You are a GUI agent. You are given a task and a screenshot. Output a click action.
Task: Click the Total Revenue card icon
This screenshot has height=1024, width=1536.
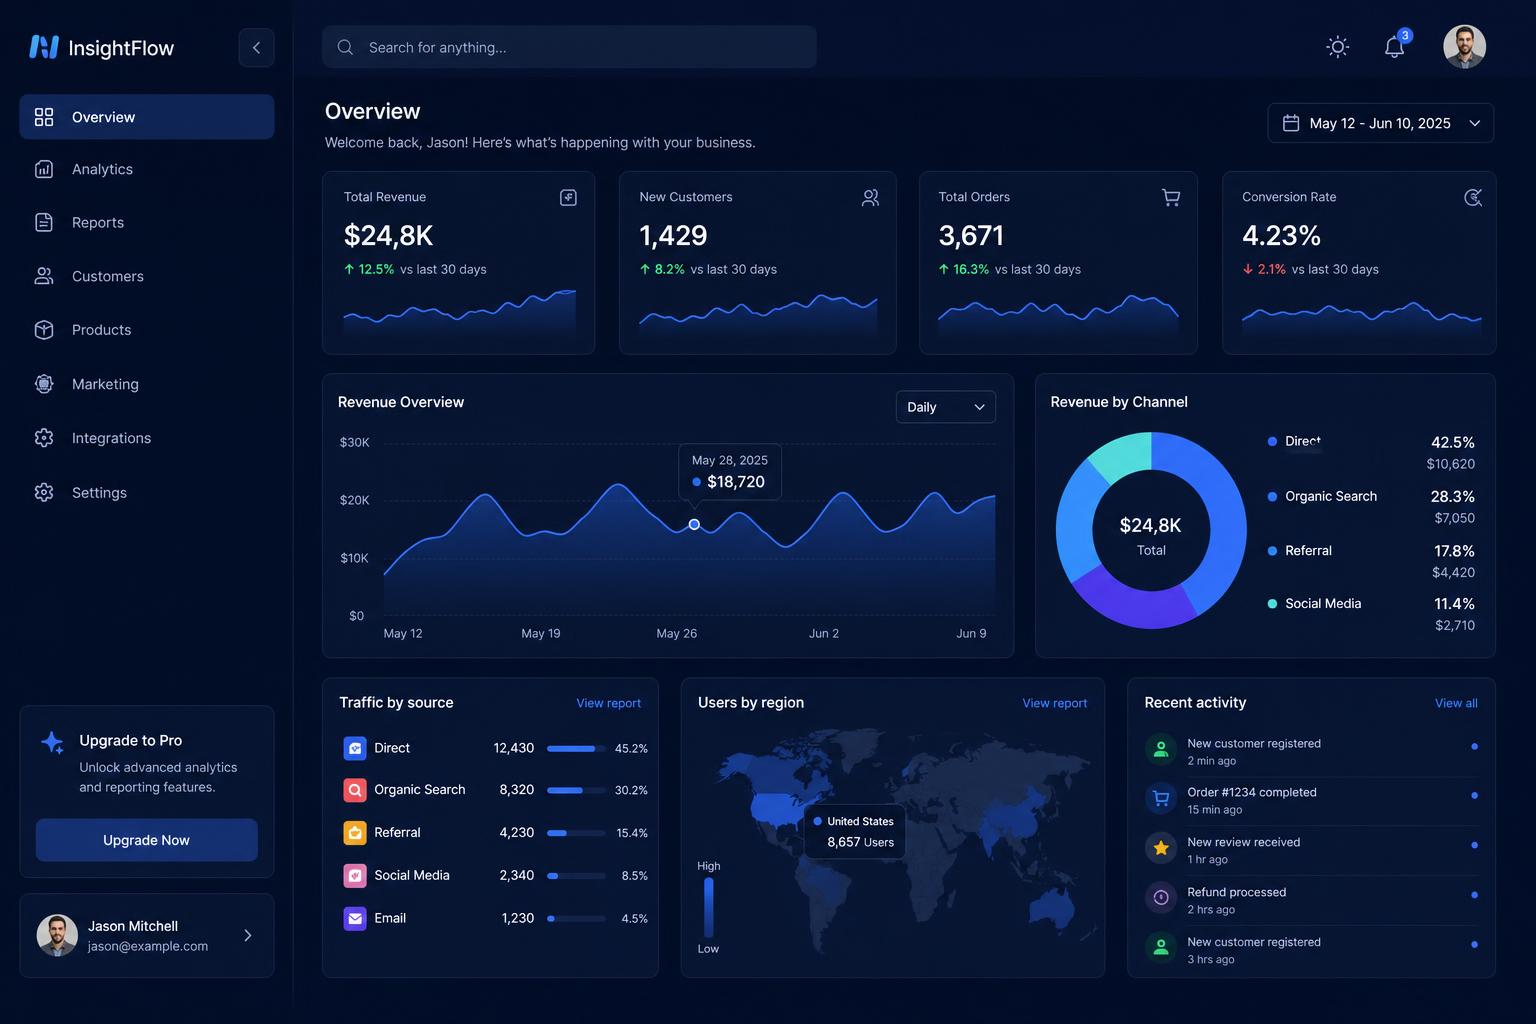[x=568, y=197]
